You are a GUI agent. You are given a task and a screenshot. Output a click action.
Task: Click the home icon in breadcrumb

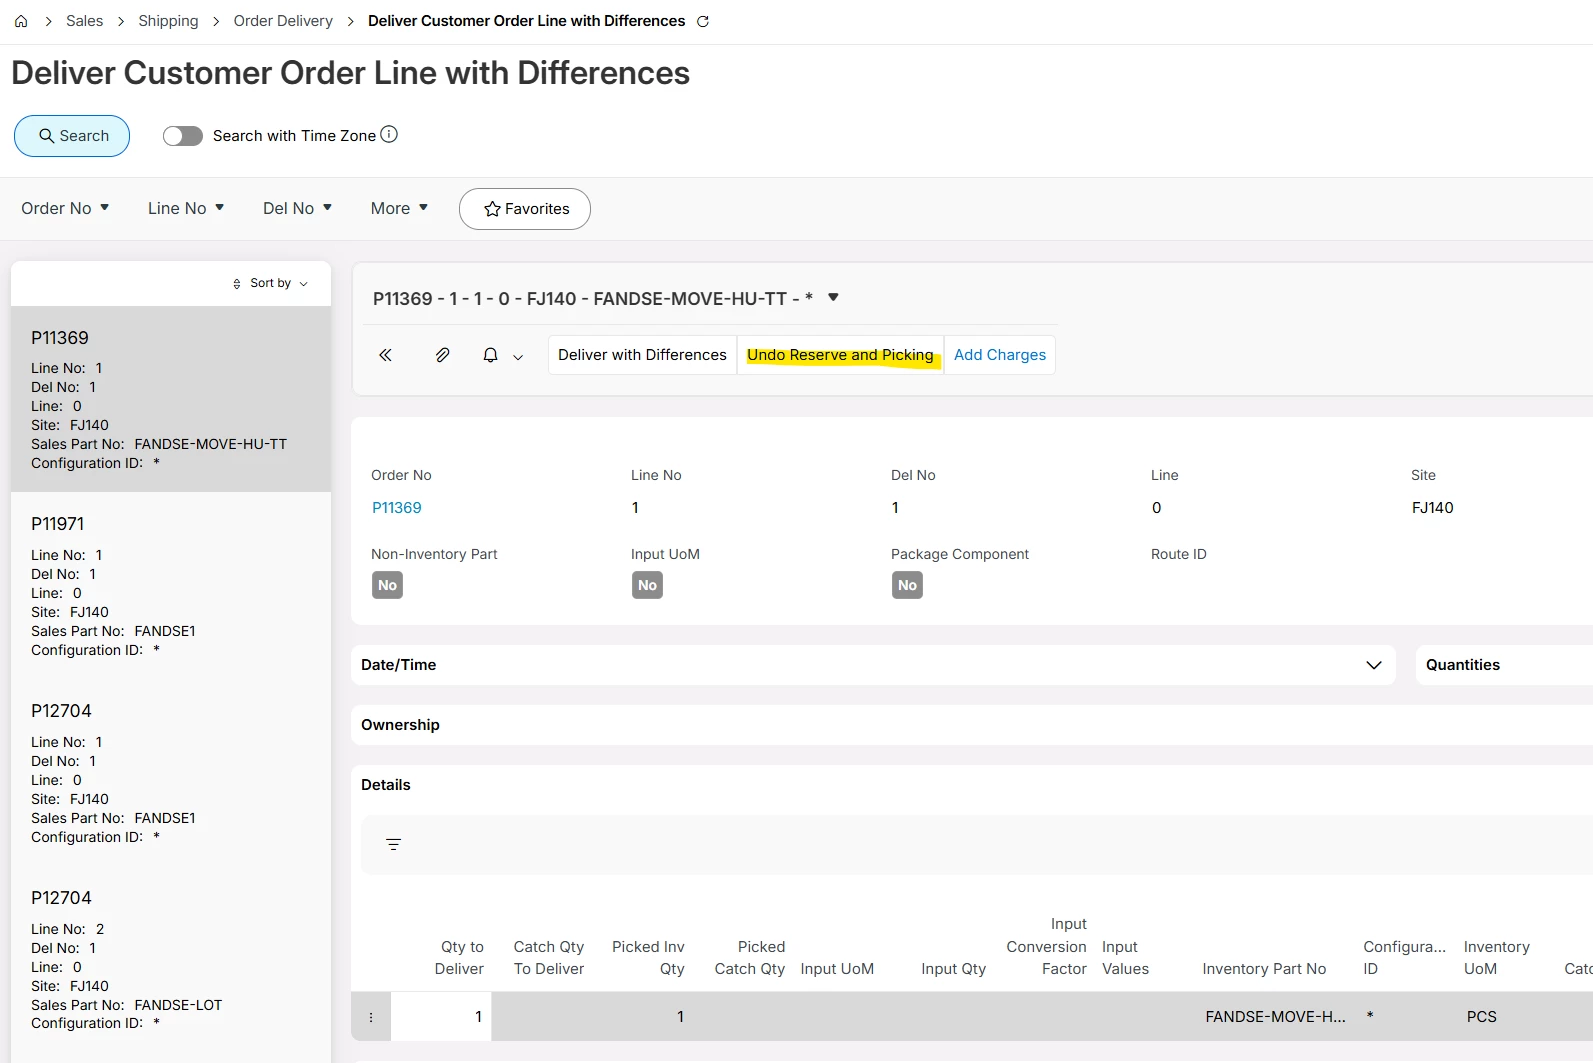pyautogui.click(x=21, y=21)
